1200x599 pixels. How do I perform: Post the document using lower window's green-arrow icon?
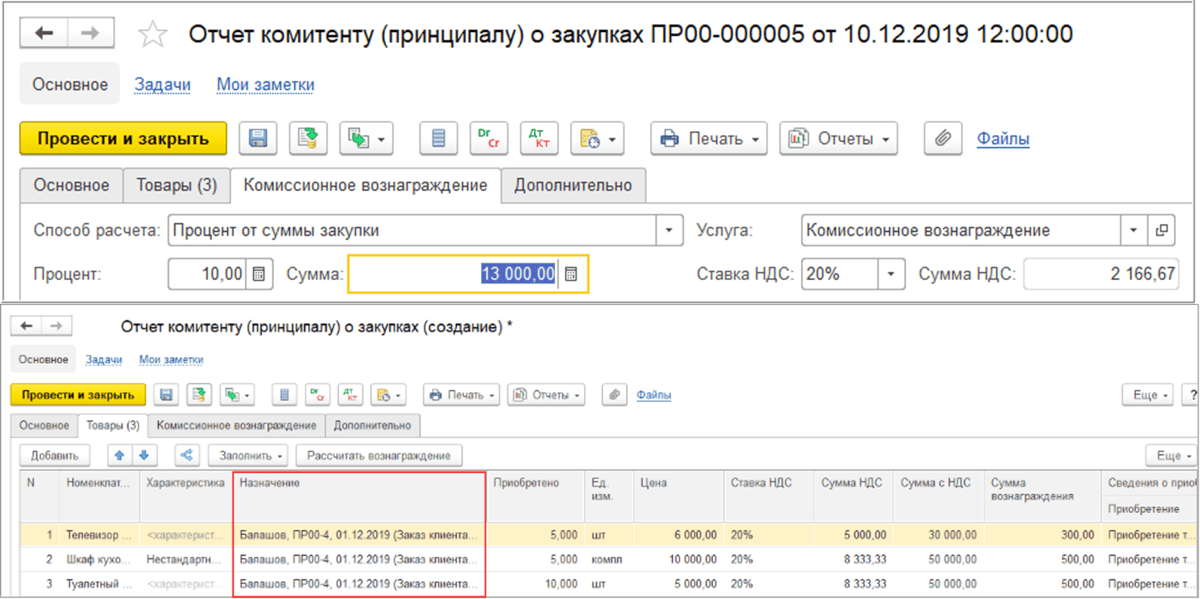200,395
